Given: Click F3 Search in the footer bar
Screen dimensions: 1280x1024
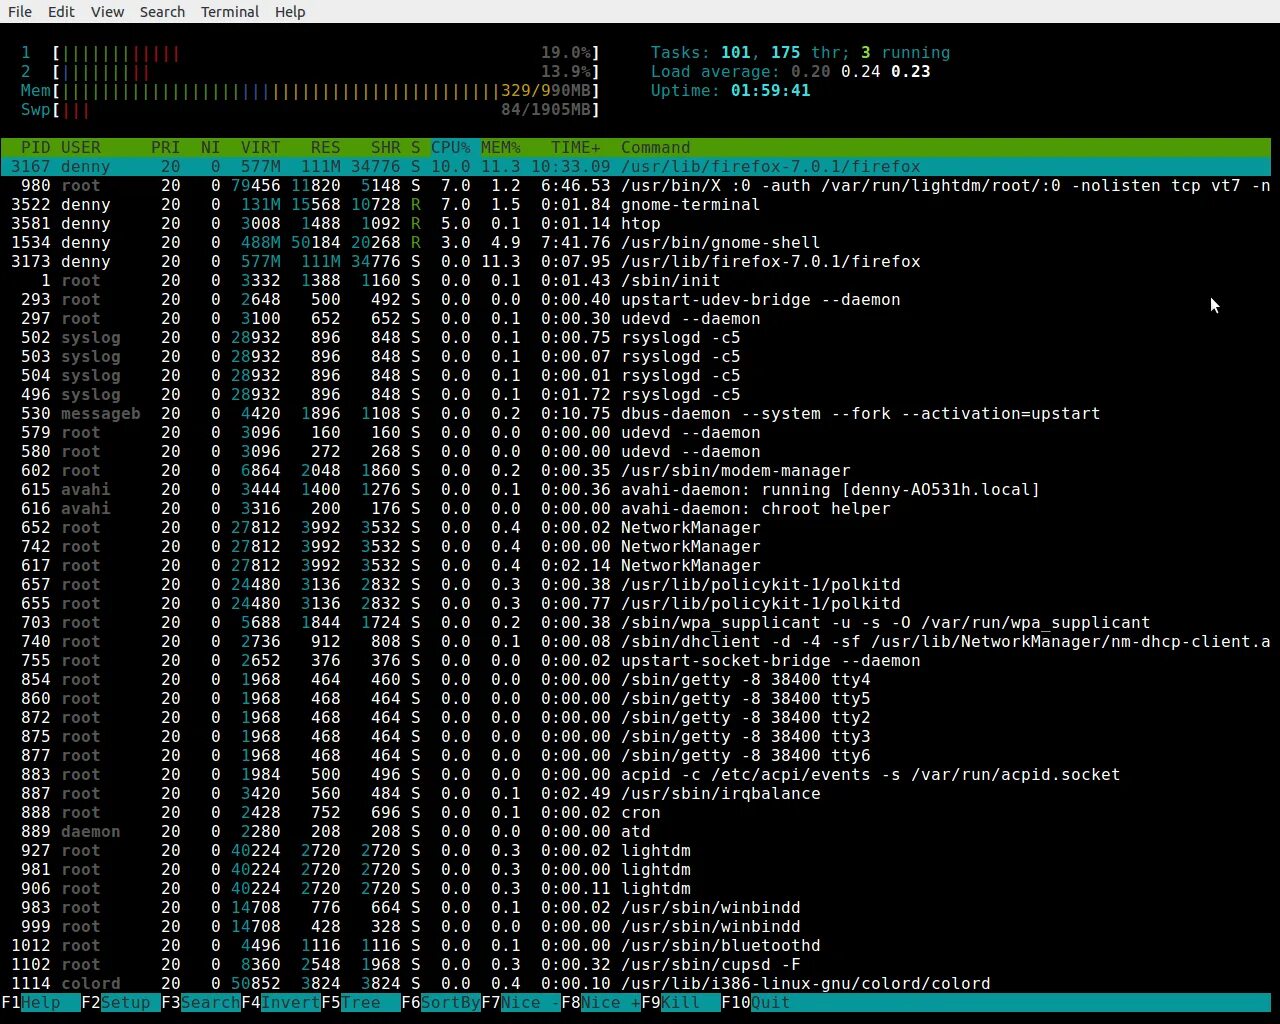Looking at the screenshot, I should (x=201, y=1002).
